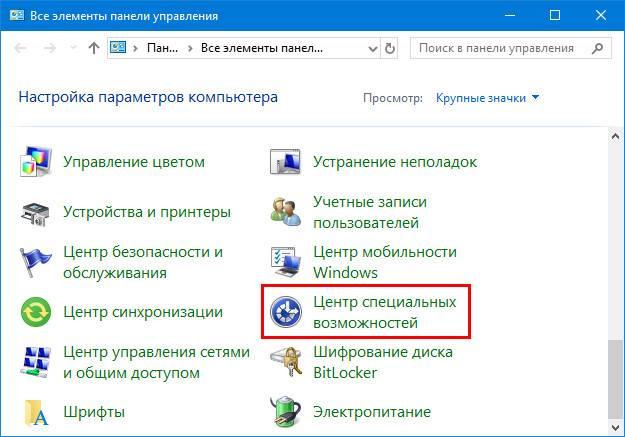
Task: Close the Control Panel window
Action: click(601, 15)
